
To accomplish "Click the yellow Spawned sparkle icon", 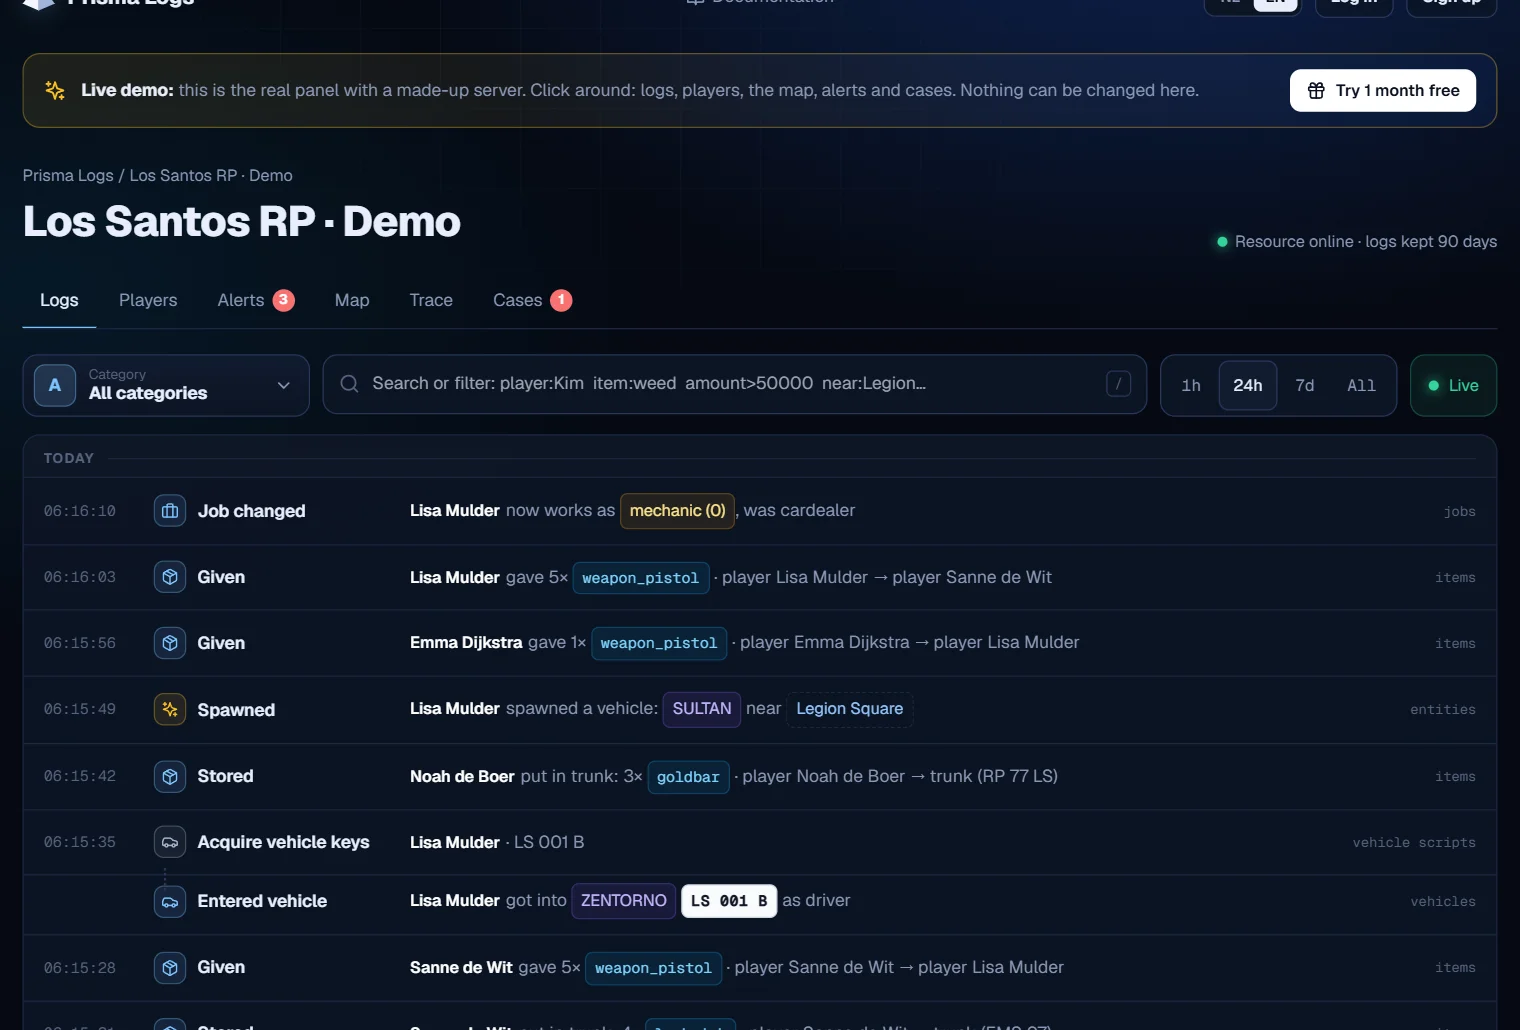I will coord(170,709).
